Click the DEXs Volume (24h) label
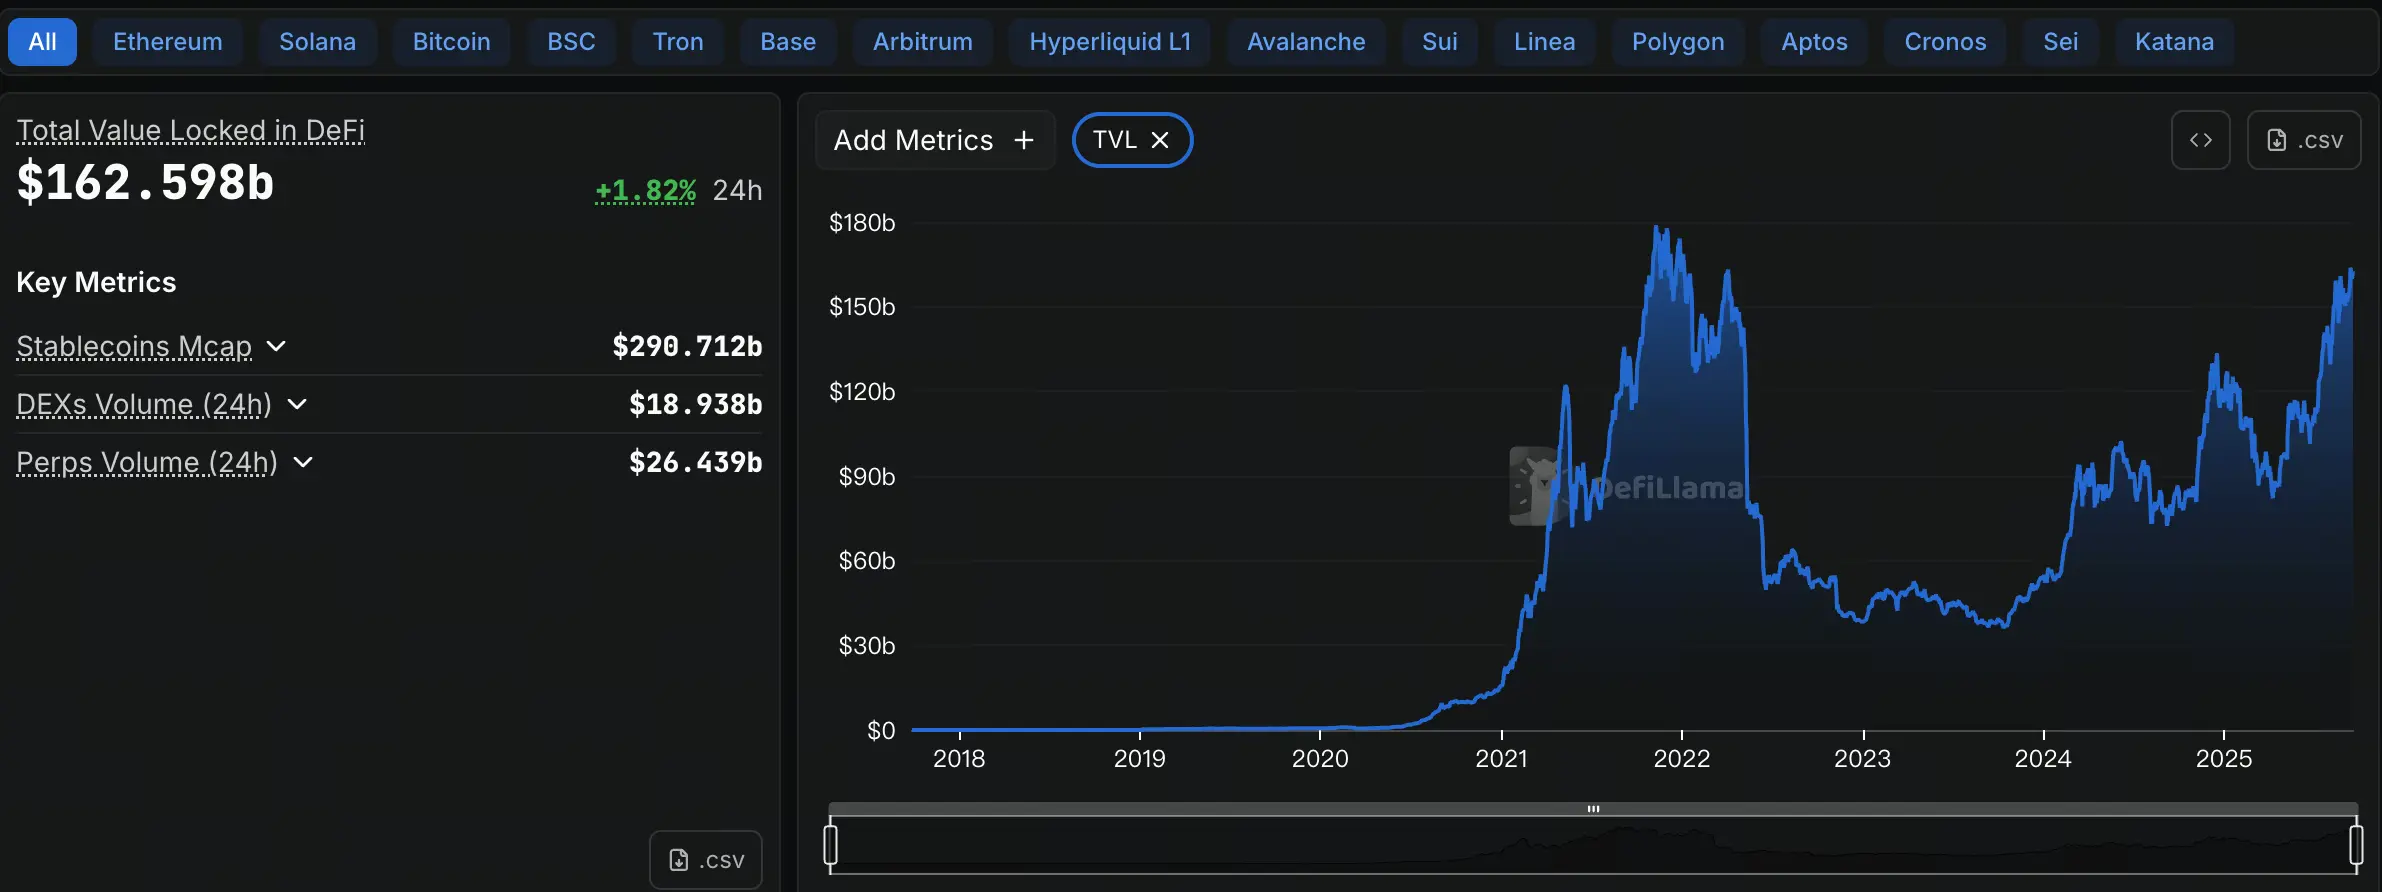 [x=144, y=404]
